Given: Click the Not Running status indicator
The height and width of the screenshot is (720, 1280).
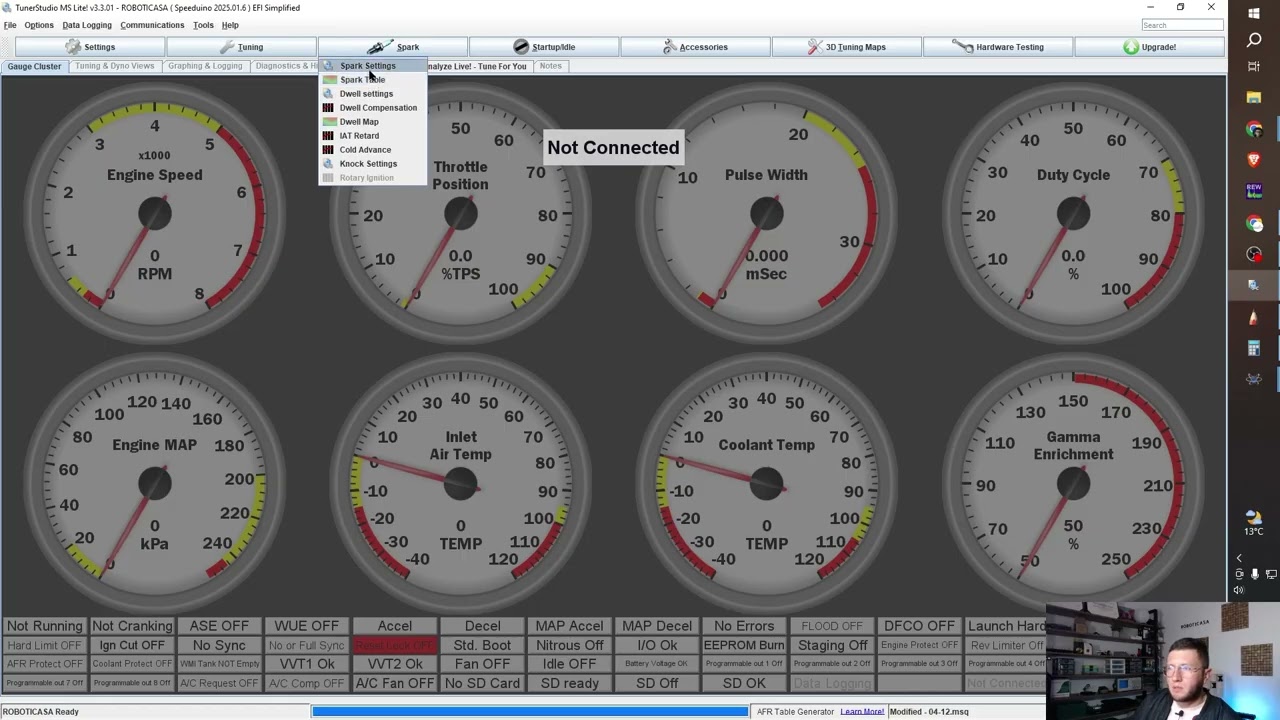Looking at the screenshot, I should 44,626.
